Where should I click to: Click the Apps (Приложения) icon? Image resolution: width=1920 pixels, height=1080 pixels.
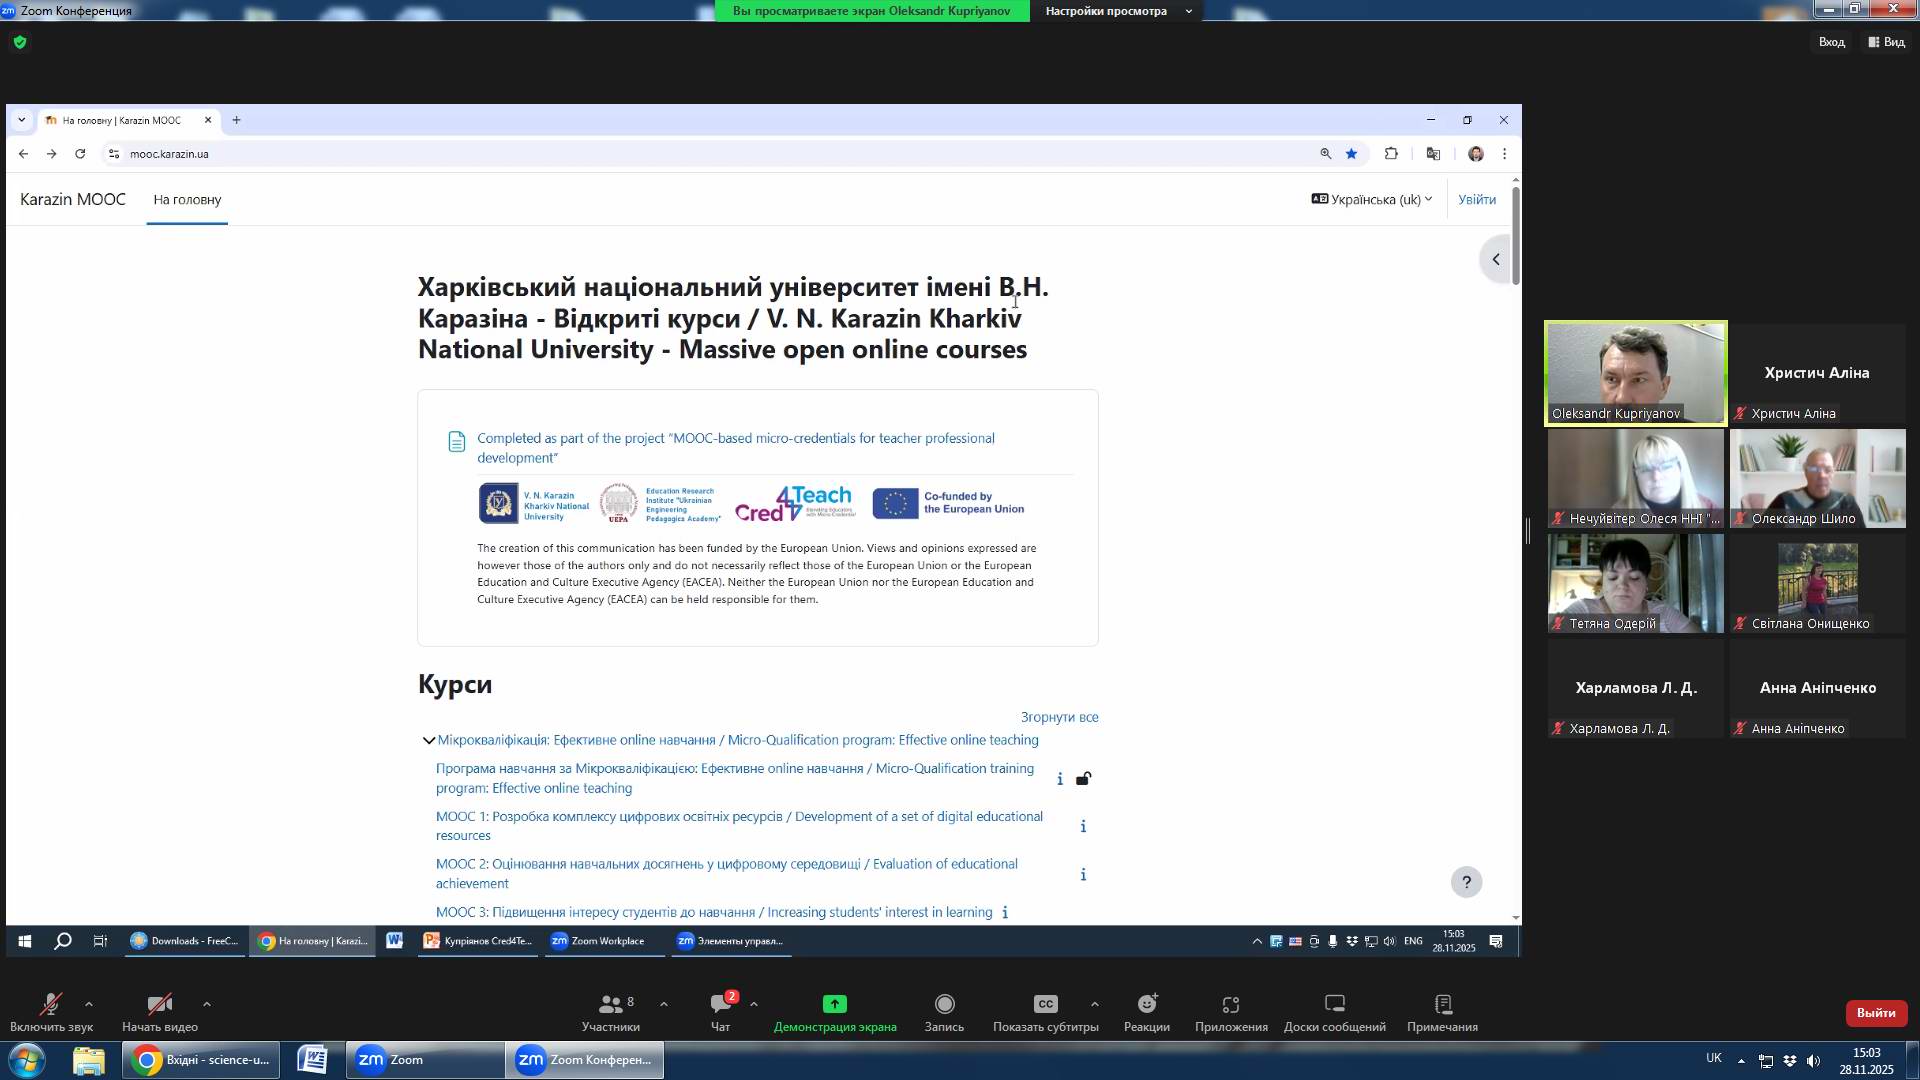[x=1231, y=1004]
